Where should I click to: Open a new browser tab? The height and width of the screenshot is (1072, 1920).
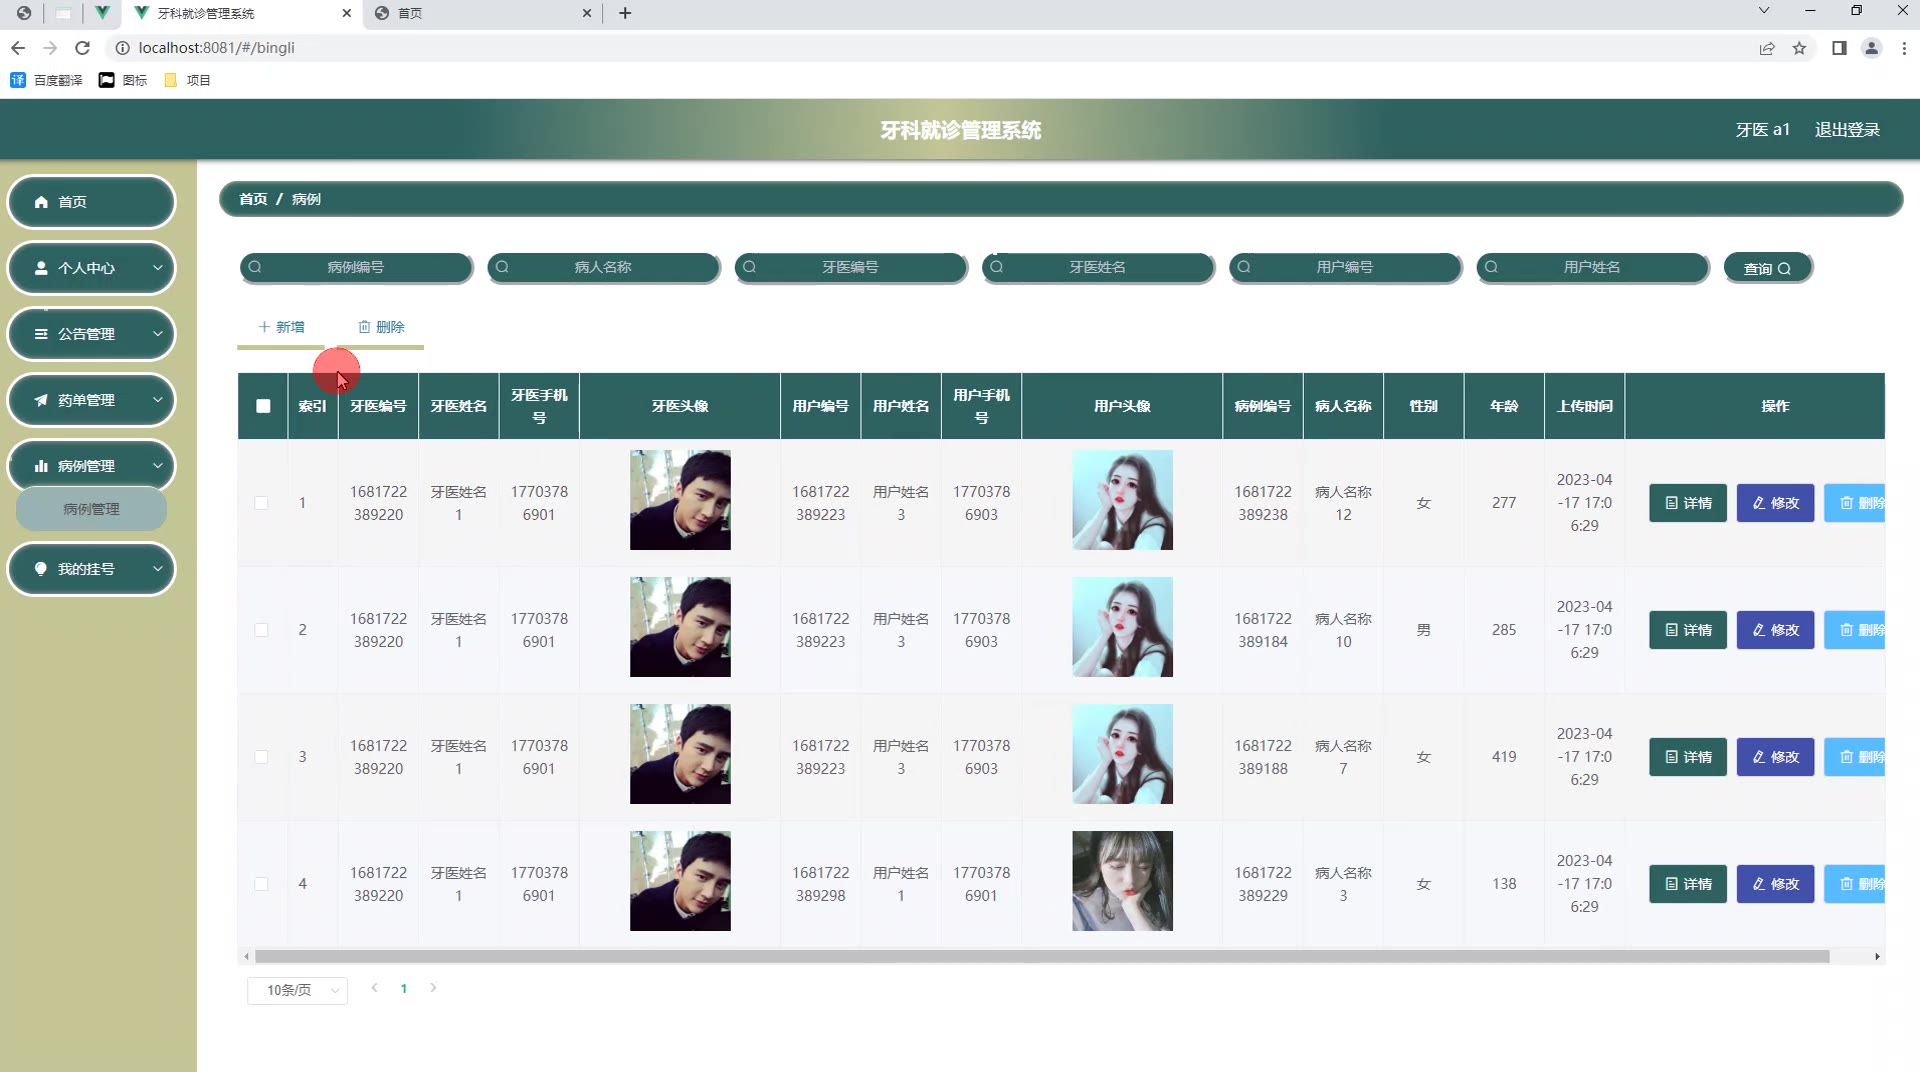coord(625,13)
